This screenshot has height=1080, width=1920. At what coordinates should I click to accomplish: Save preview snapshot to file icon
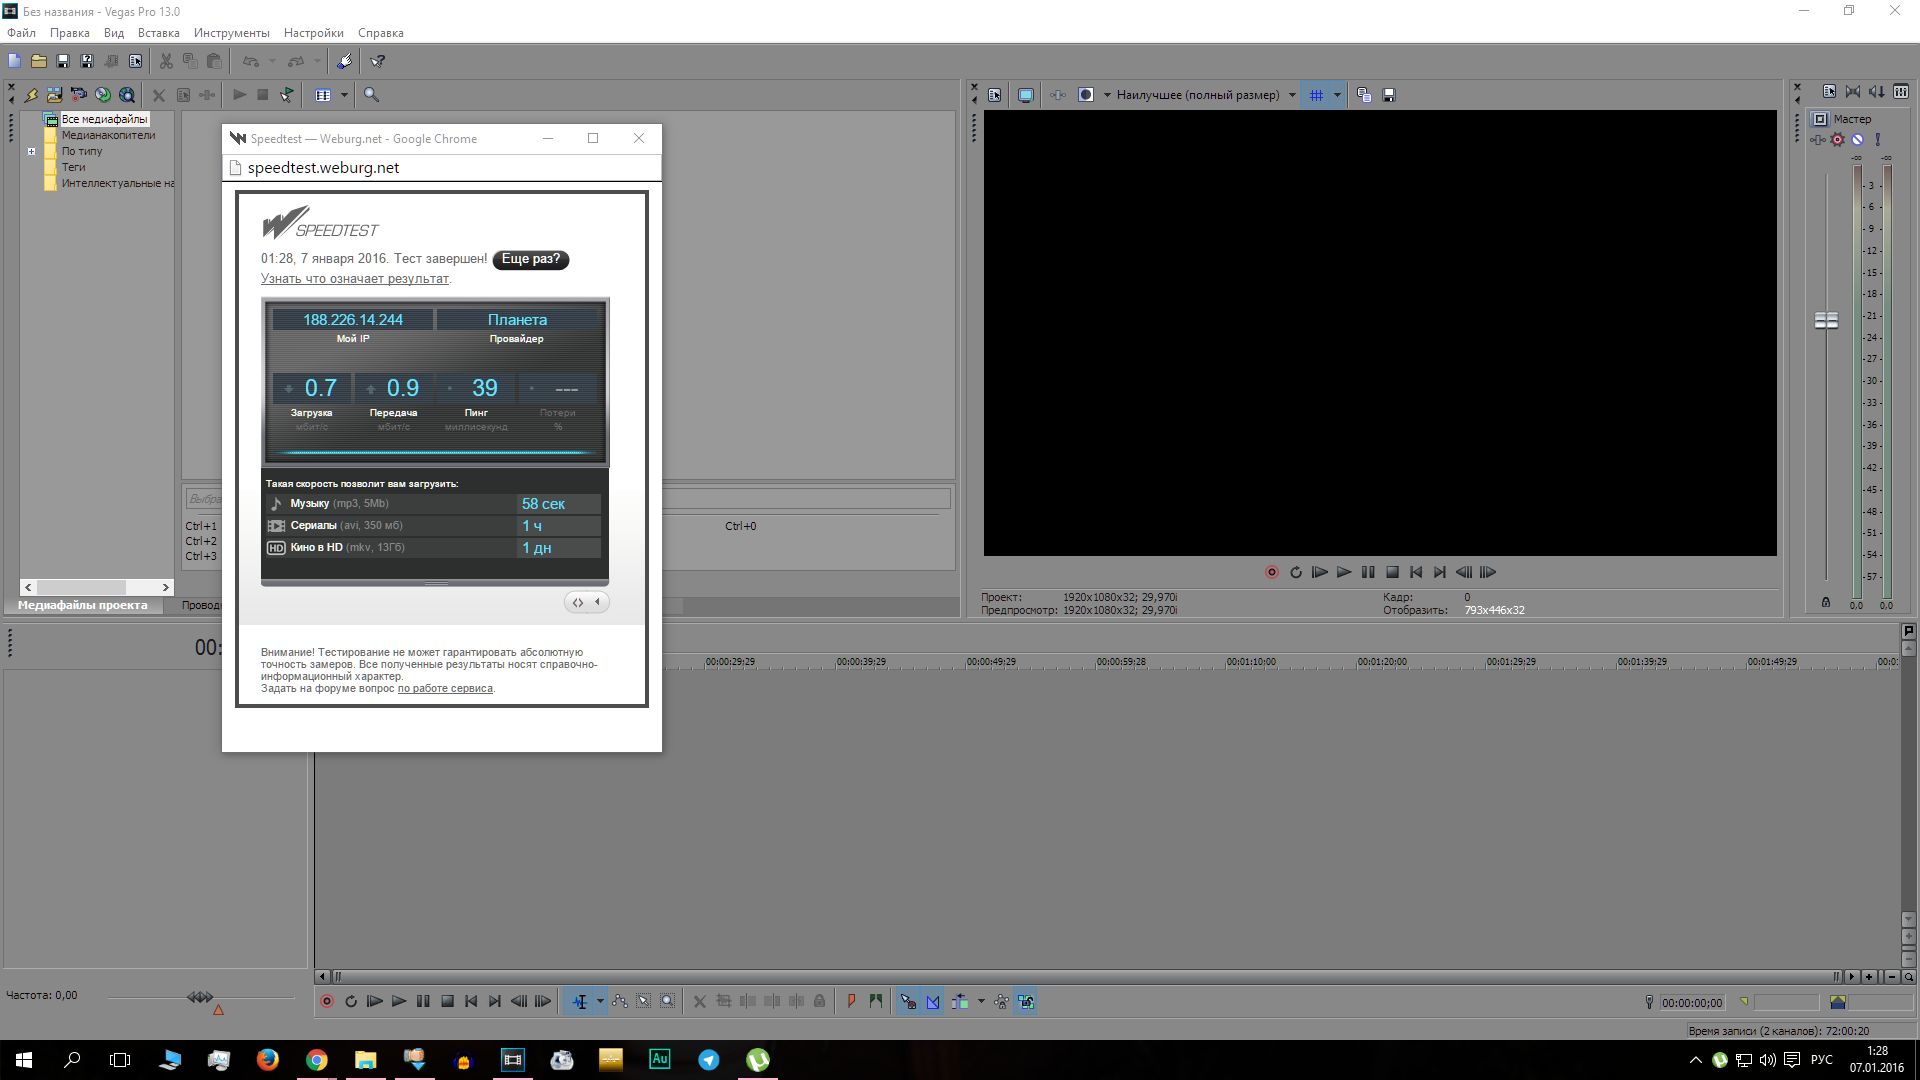click(x=1388, y=95)
